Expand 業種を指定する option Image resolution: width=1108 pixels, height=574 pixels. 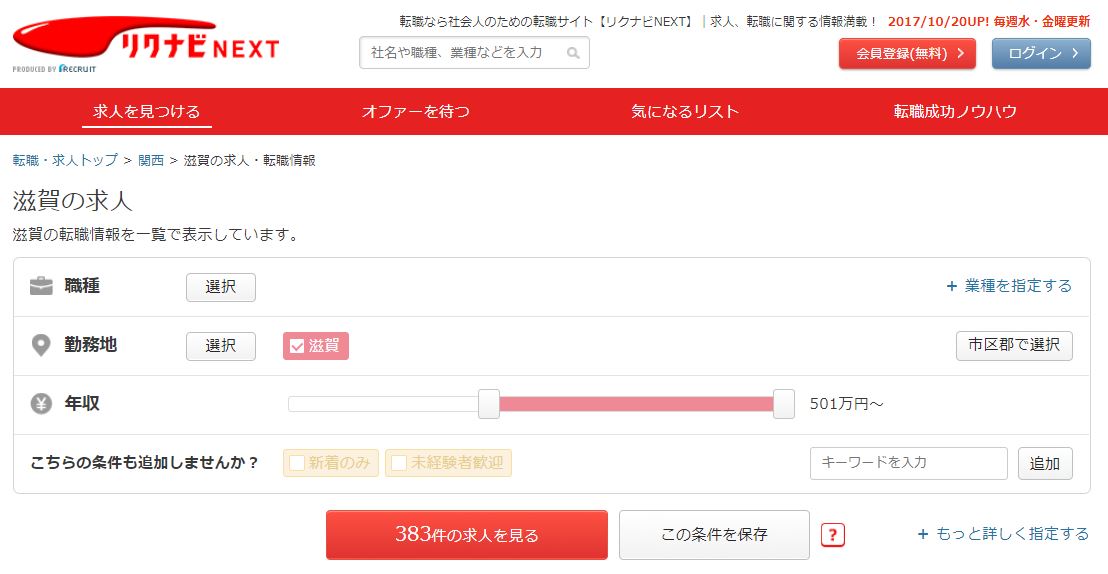coord(1009,286)
